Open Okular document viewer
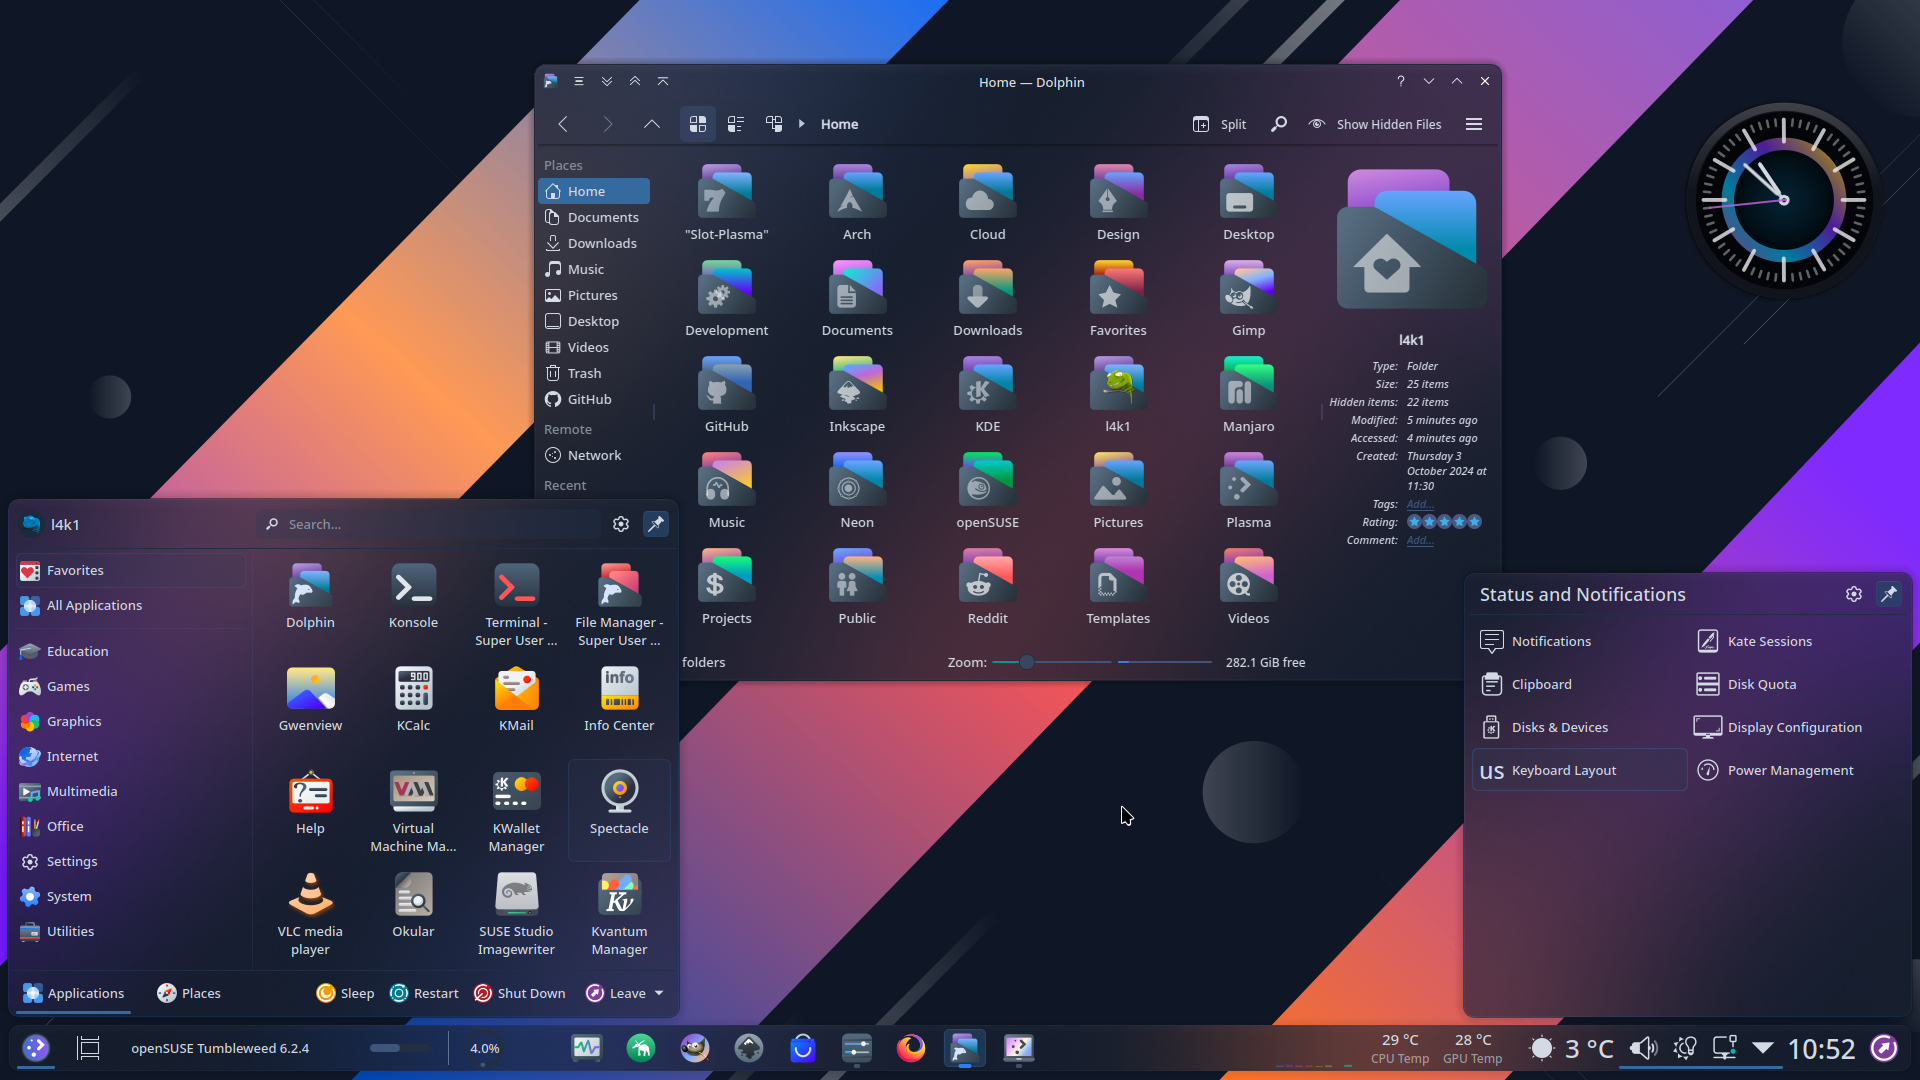 coord(413,905)
